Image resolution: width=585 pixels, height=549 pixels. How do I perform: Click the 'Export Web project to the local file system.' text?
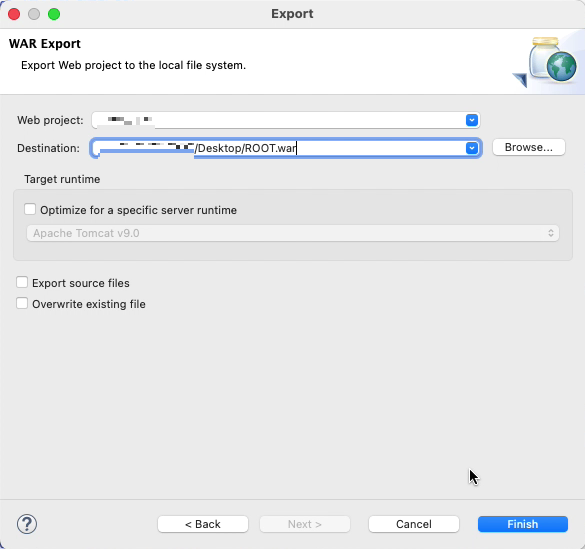coord(134,65)
